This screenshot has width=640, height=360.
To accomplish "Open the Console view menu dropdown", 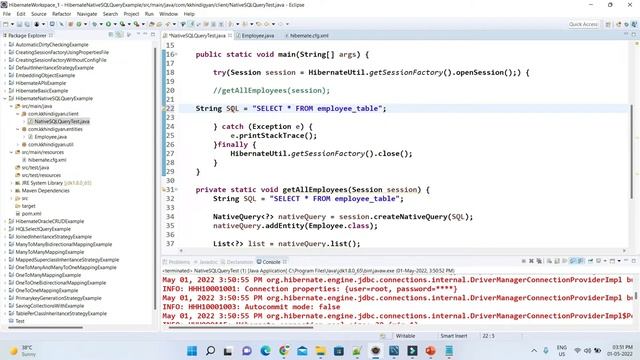I will click(619, 261).
